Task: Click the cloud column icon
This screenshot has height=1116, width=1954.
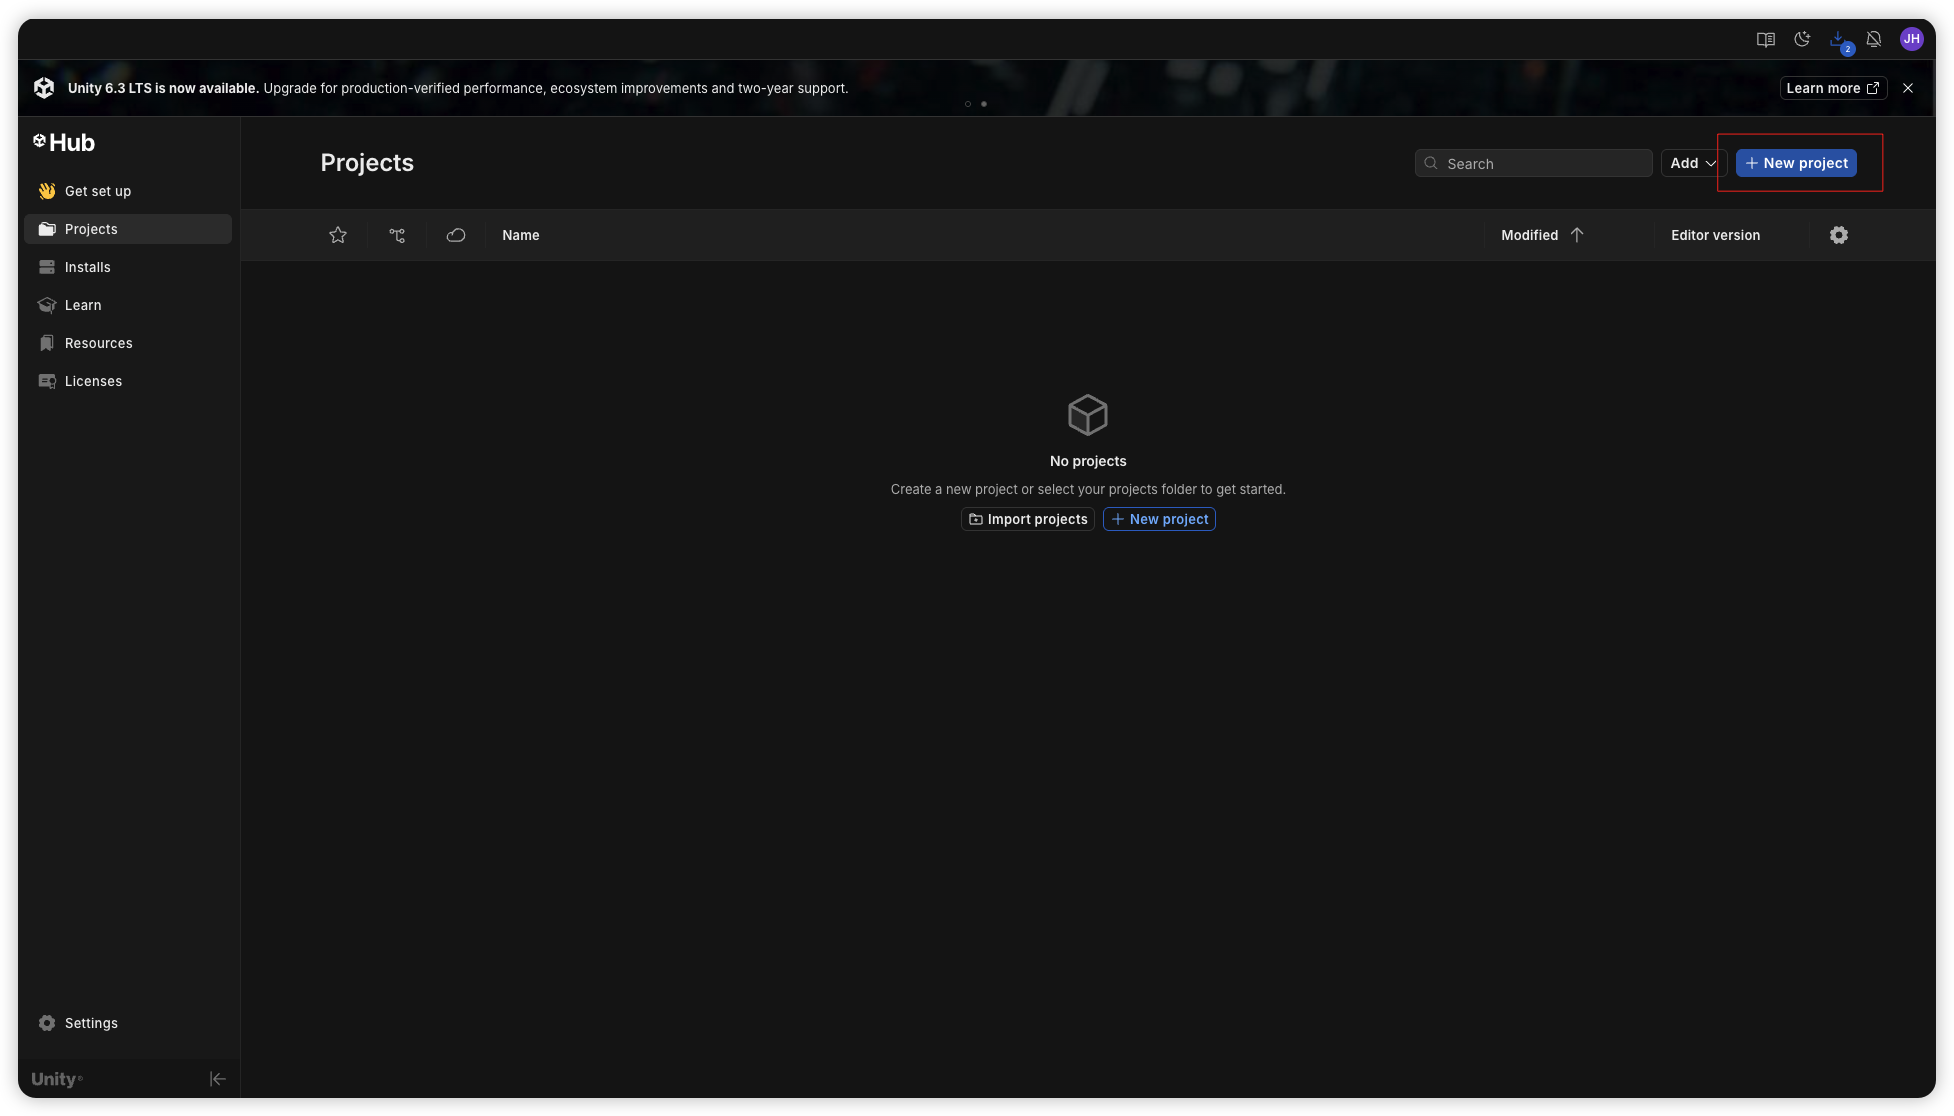Action: point(456,235)
